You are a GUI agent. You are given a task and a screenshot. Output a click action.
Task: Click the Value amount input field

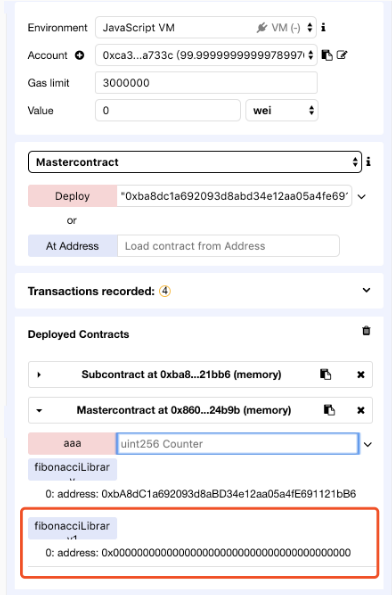(168, 110)
